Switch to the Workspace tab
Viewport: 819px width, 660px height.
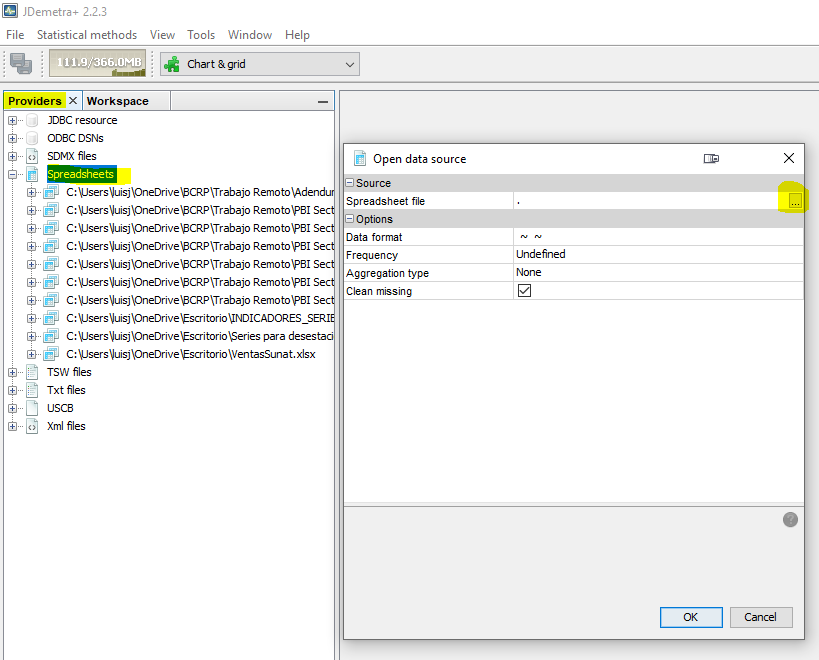(x=117, y=101)
